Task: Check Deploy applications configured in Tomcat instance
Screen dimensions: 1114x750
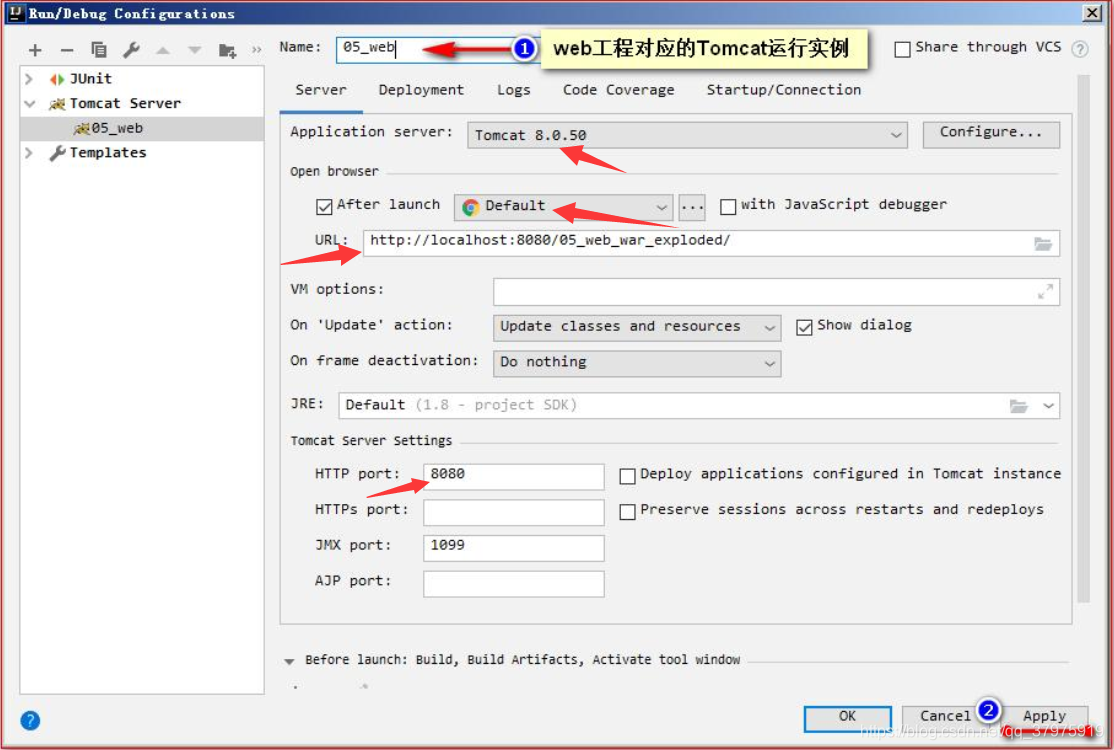Action: (627, 476)
